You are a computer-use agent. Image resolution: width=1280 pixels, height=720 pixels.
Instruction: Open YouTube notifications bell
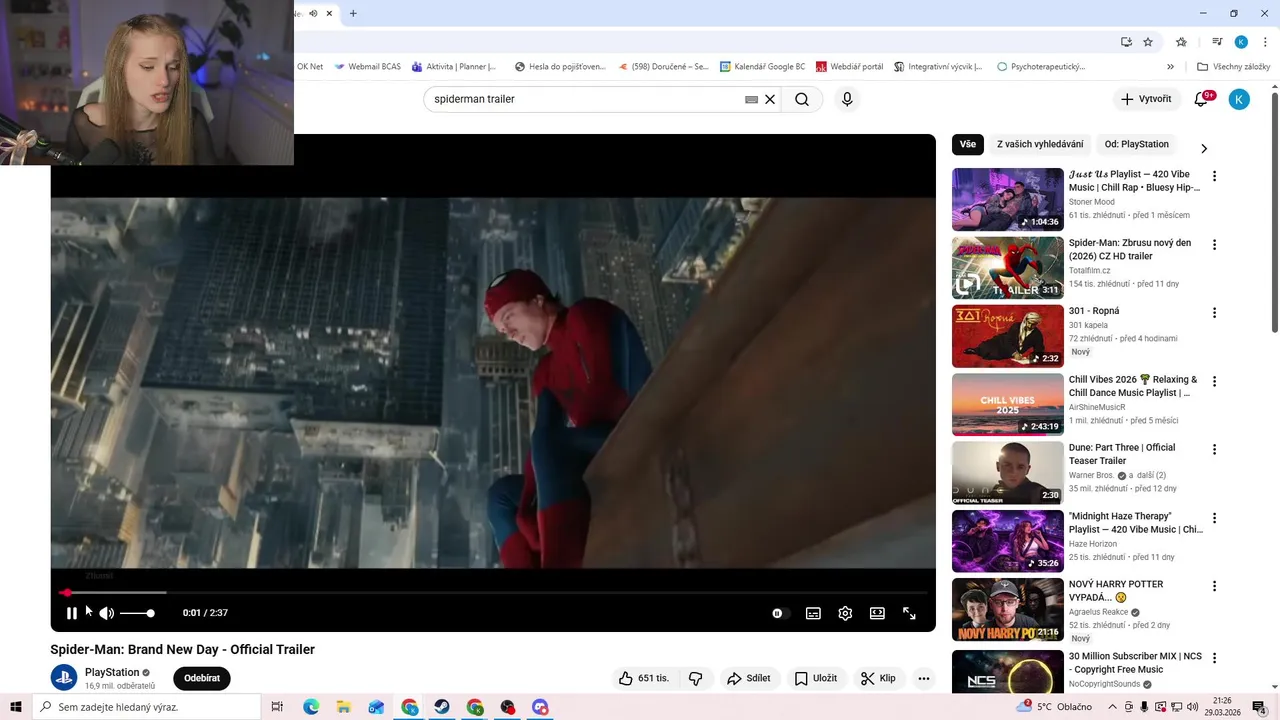1202,99
